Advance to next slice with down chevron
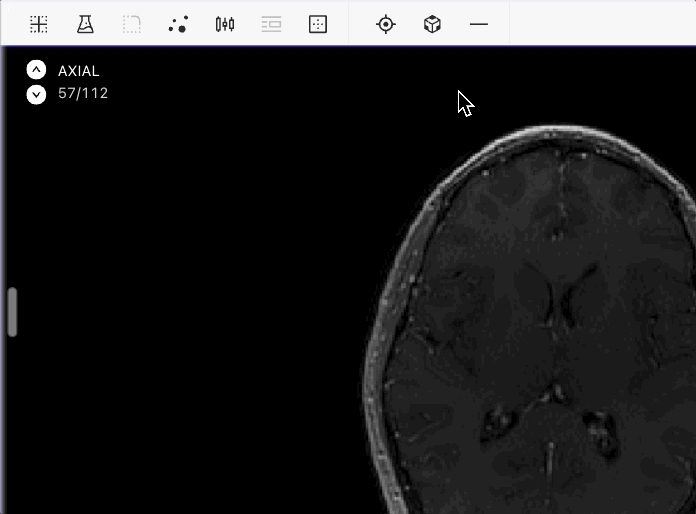The height and width of the screenshot is (514, 696). pos(36,94)
